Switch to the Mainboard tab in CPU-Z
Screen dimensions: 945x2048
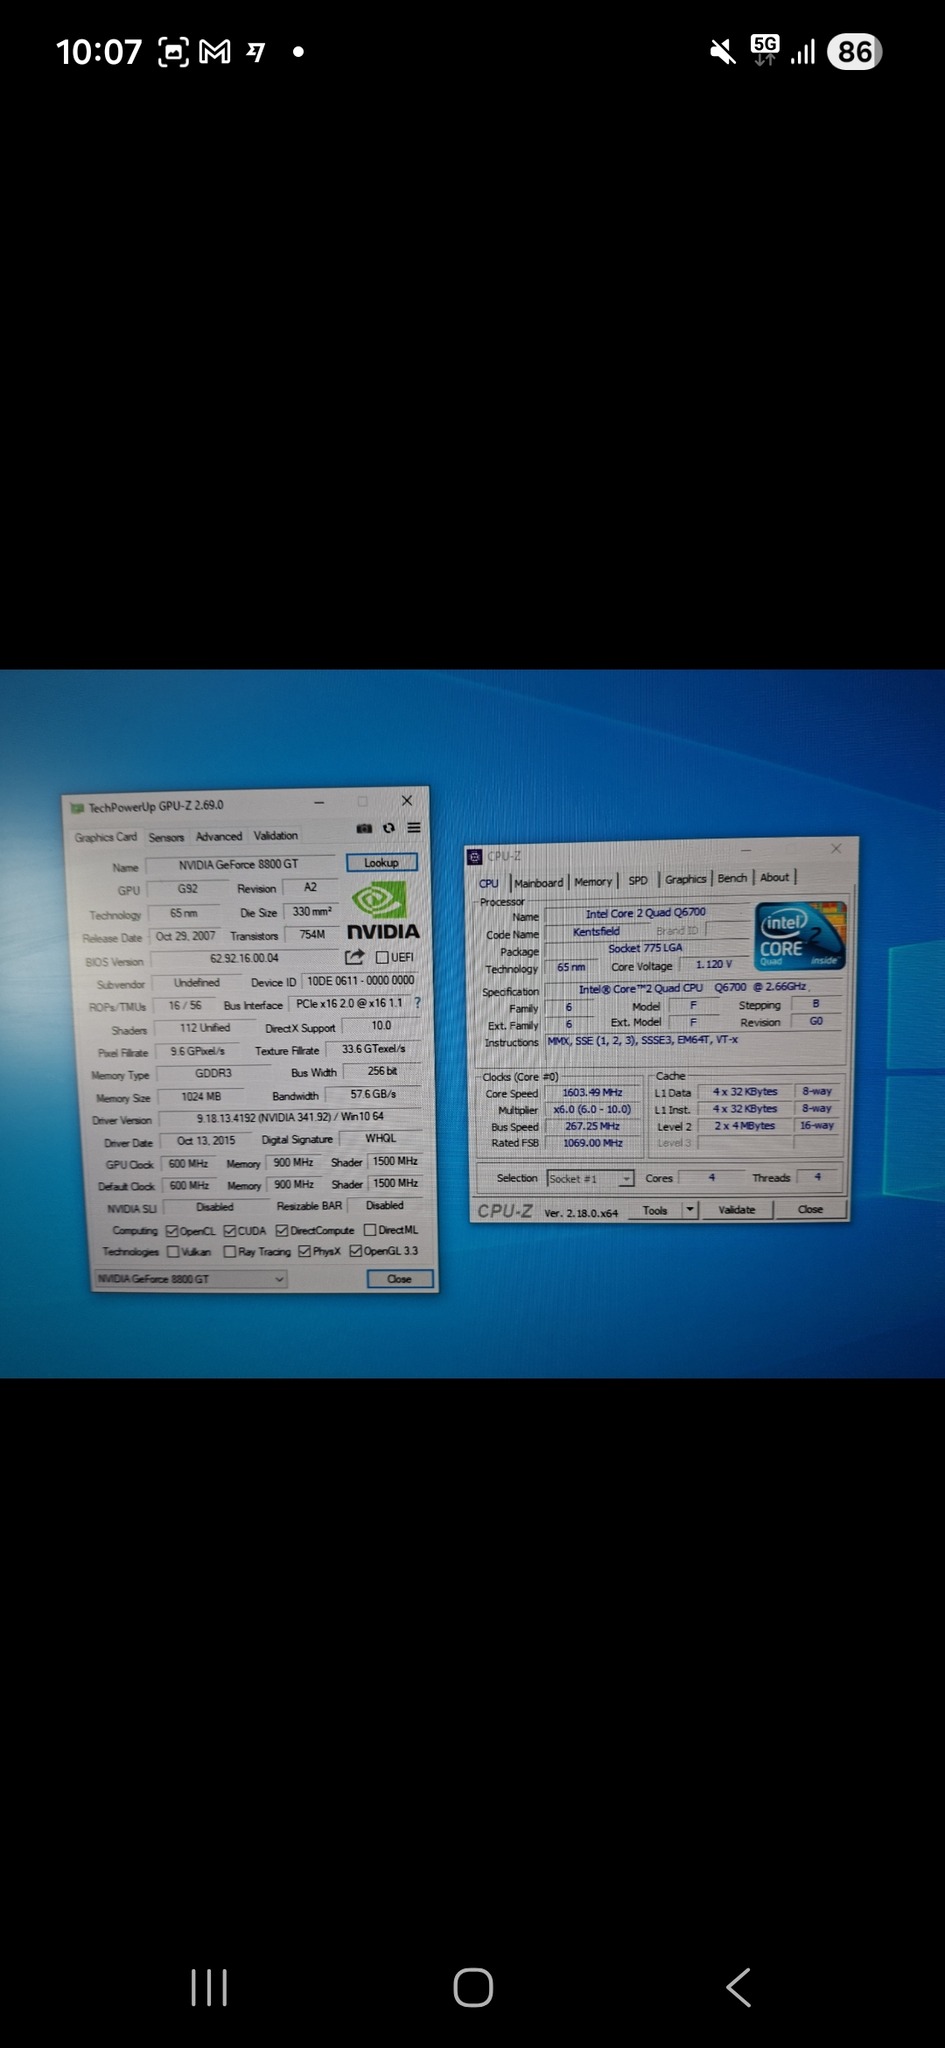[538, 883]
